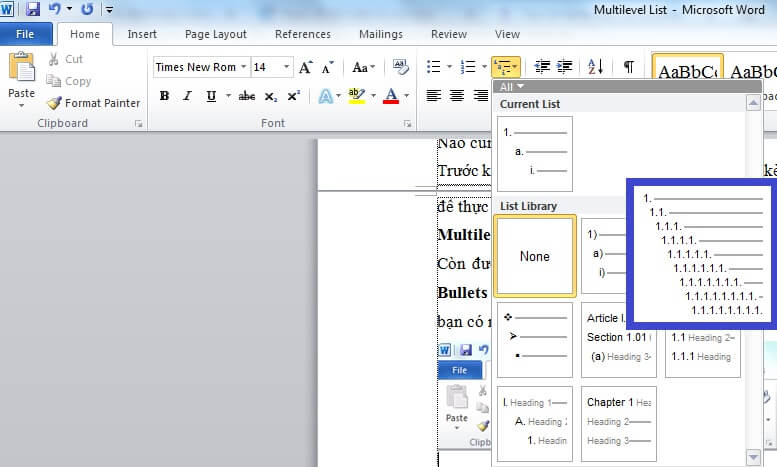Open underline style dropdown arrow
Screen dimensions: 777x467
228,96
